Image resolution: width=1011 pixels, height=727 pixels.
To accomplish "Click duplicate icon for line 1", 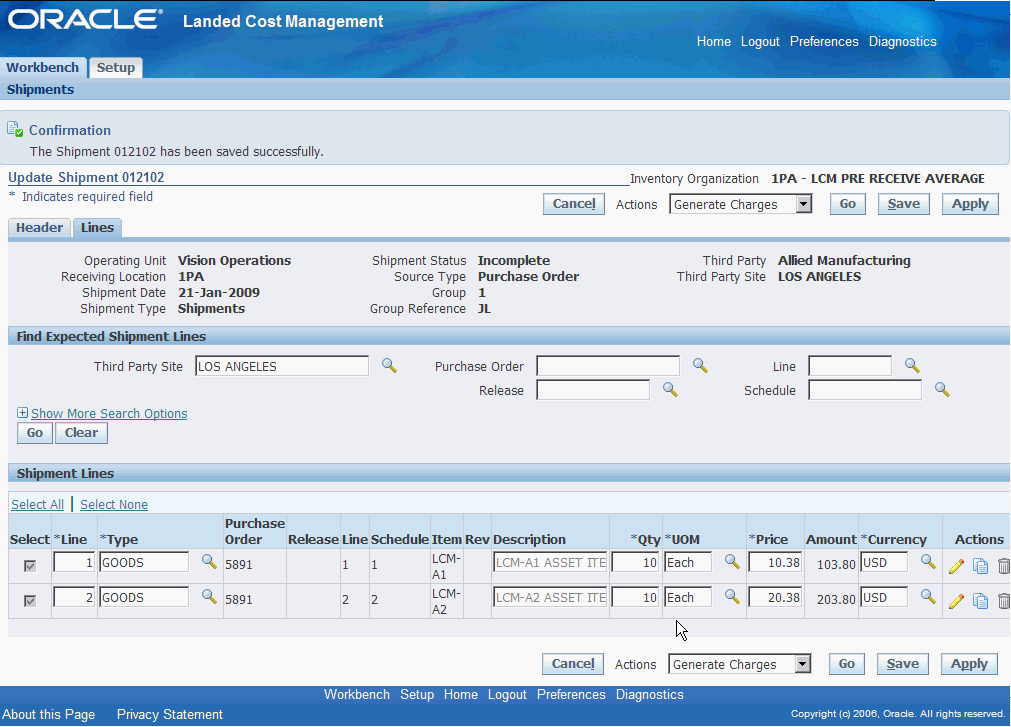I will 980,566.
